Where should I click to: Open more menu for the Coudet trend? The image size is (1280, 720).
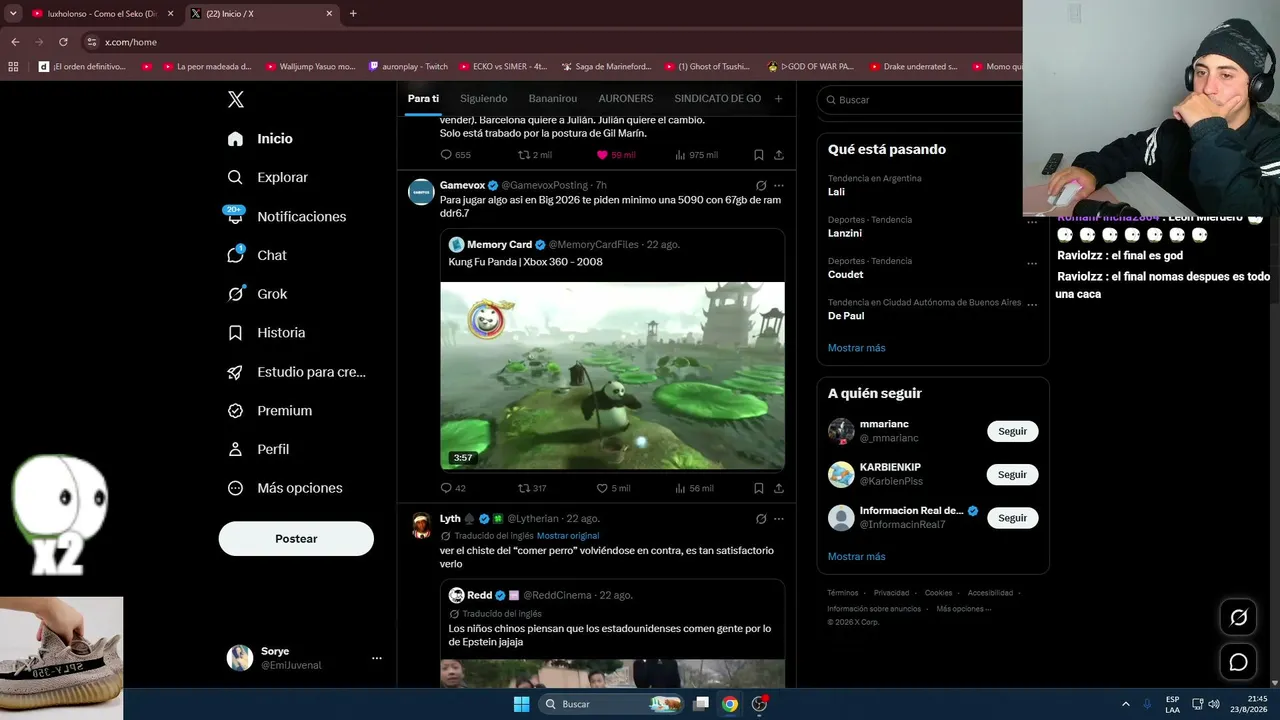[1032, 264]
